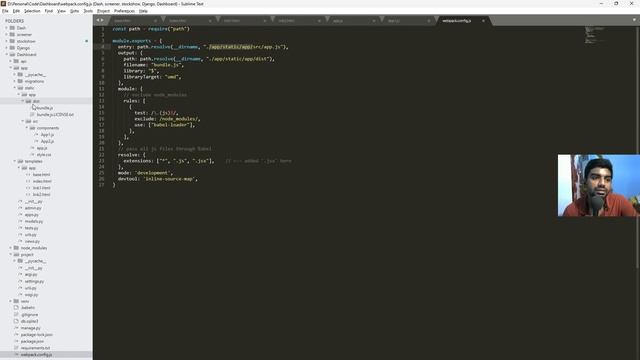Open the Goto menu
Image resolution: width=640 pixels, height=360 pixels.
(74, 11)
